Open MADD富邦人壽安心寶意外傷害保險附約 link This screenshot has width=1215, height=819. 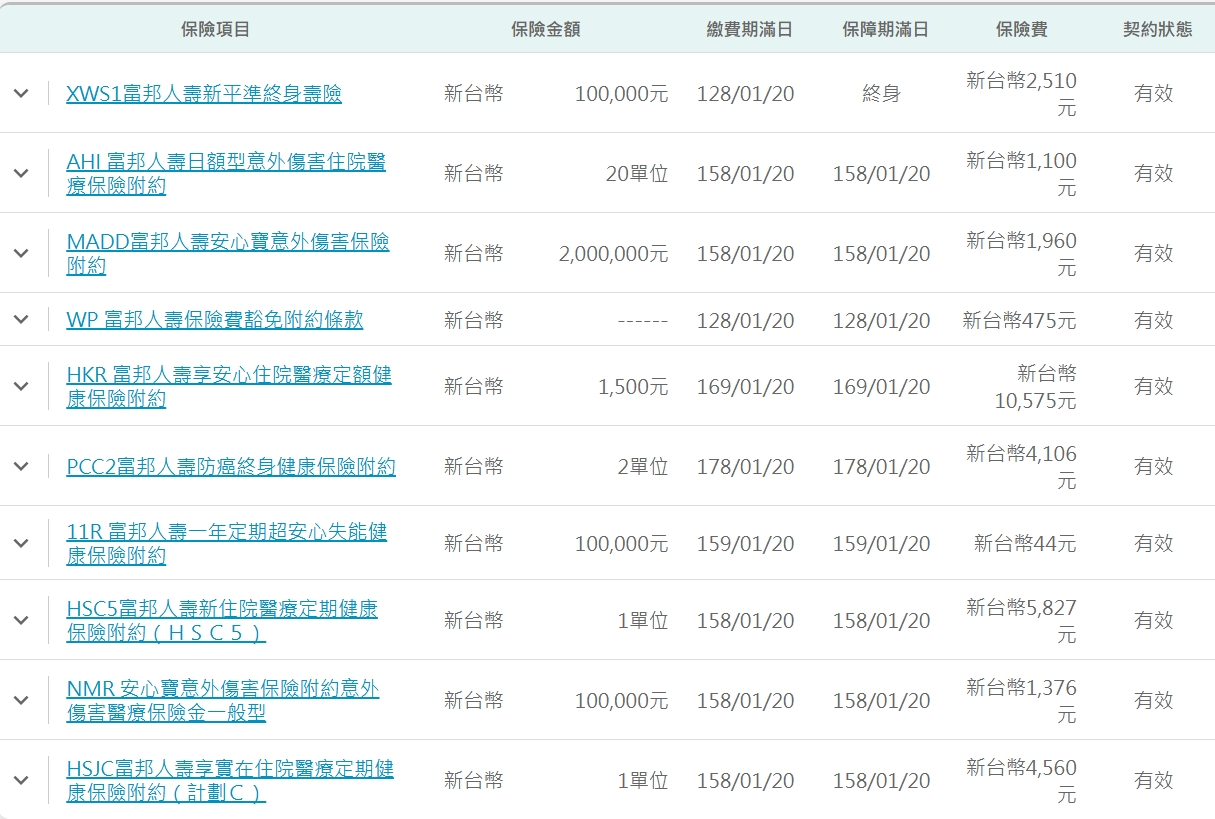click(x=228, y=254)
